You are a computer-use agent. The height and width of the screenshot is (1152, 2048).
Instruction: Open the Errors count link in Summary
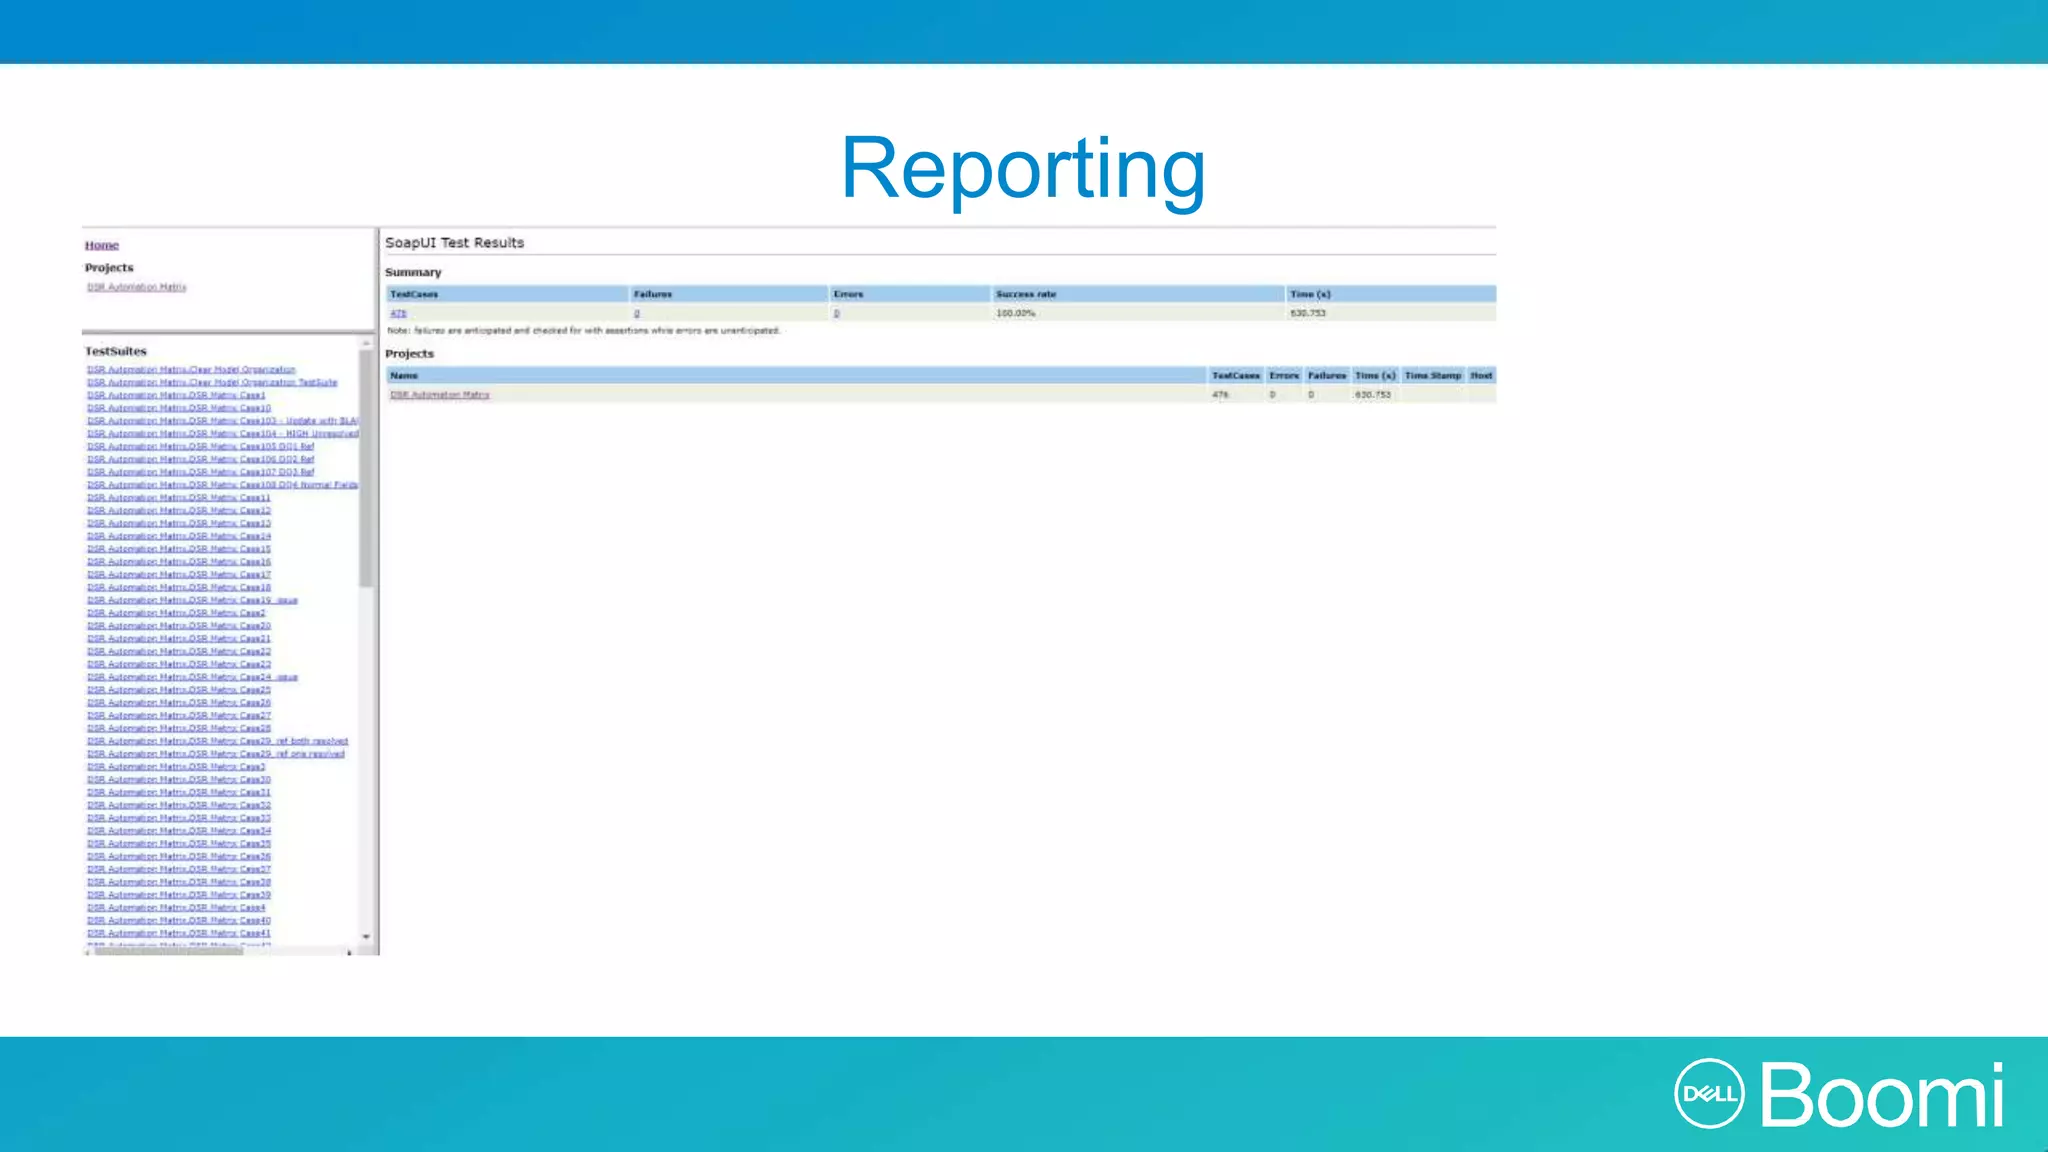pyautogui.click(x=836, y=313)
